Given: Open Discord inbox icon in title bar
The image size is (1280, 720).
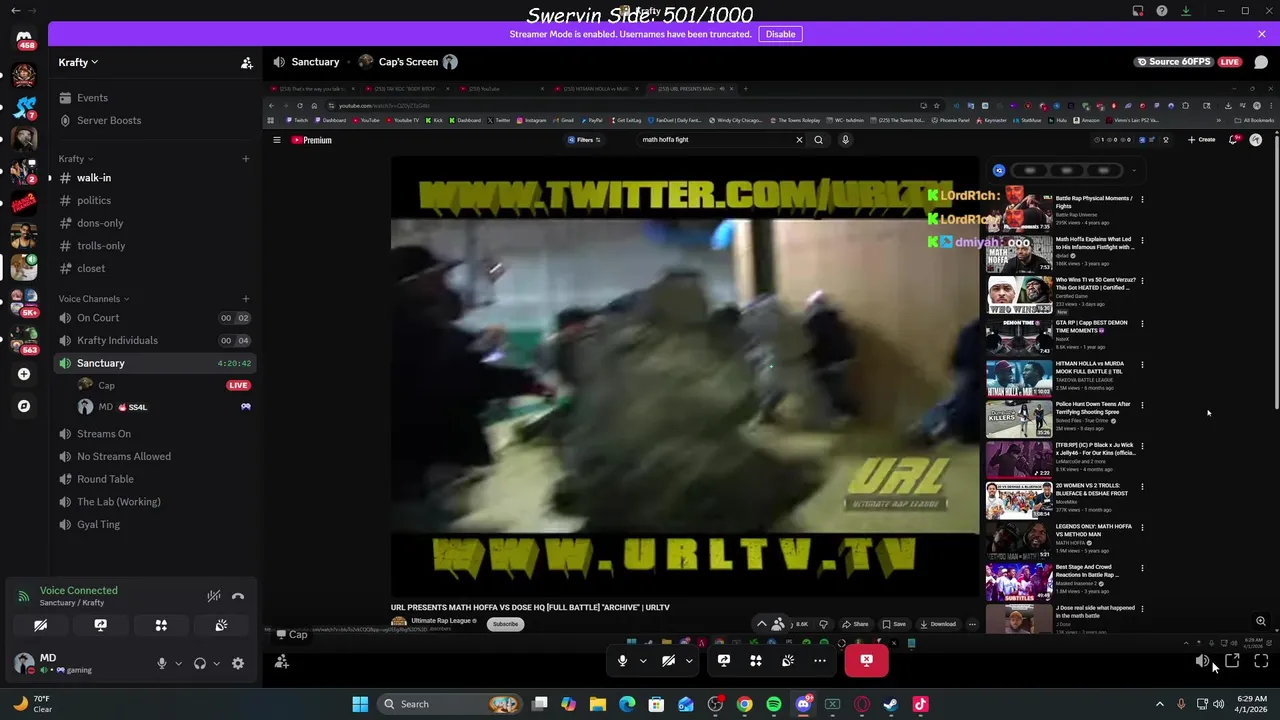Looking at the screenshot, I should pyautogui.click(x=1138, y=11).
